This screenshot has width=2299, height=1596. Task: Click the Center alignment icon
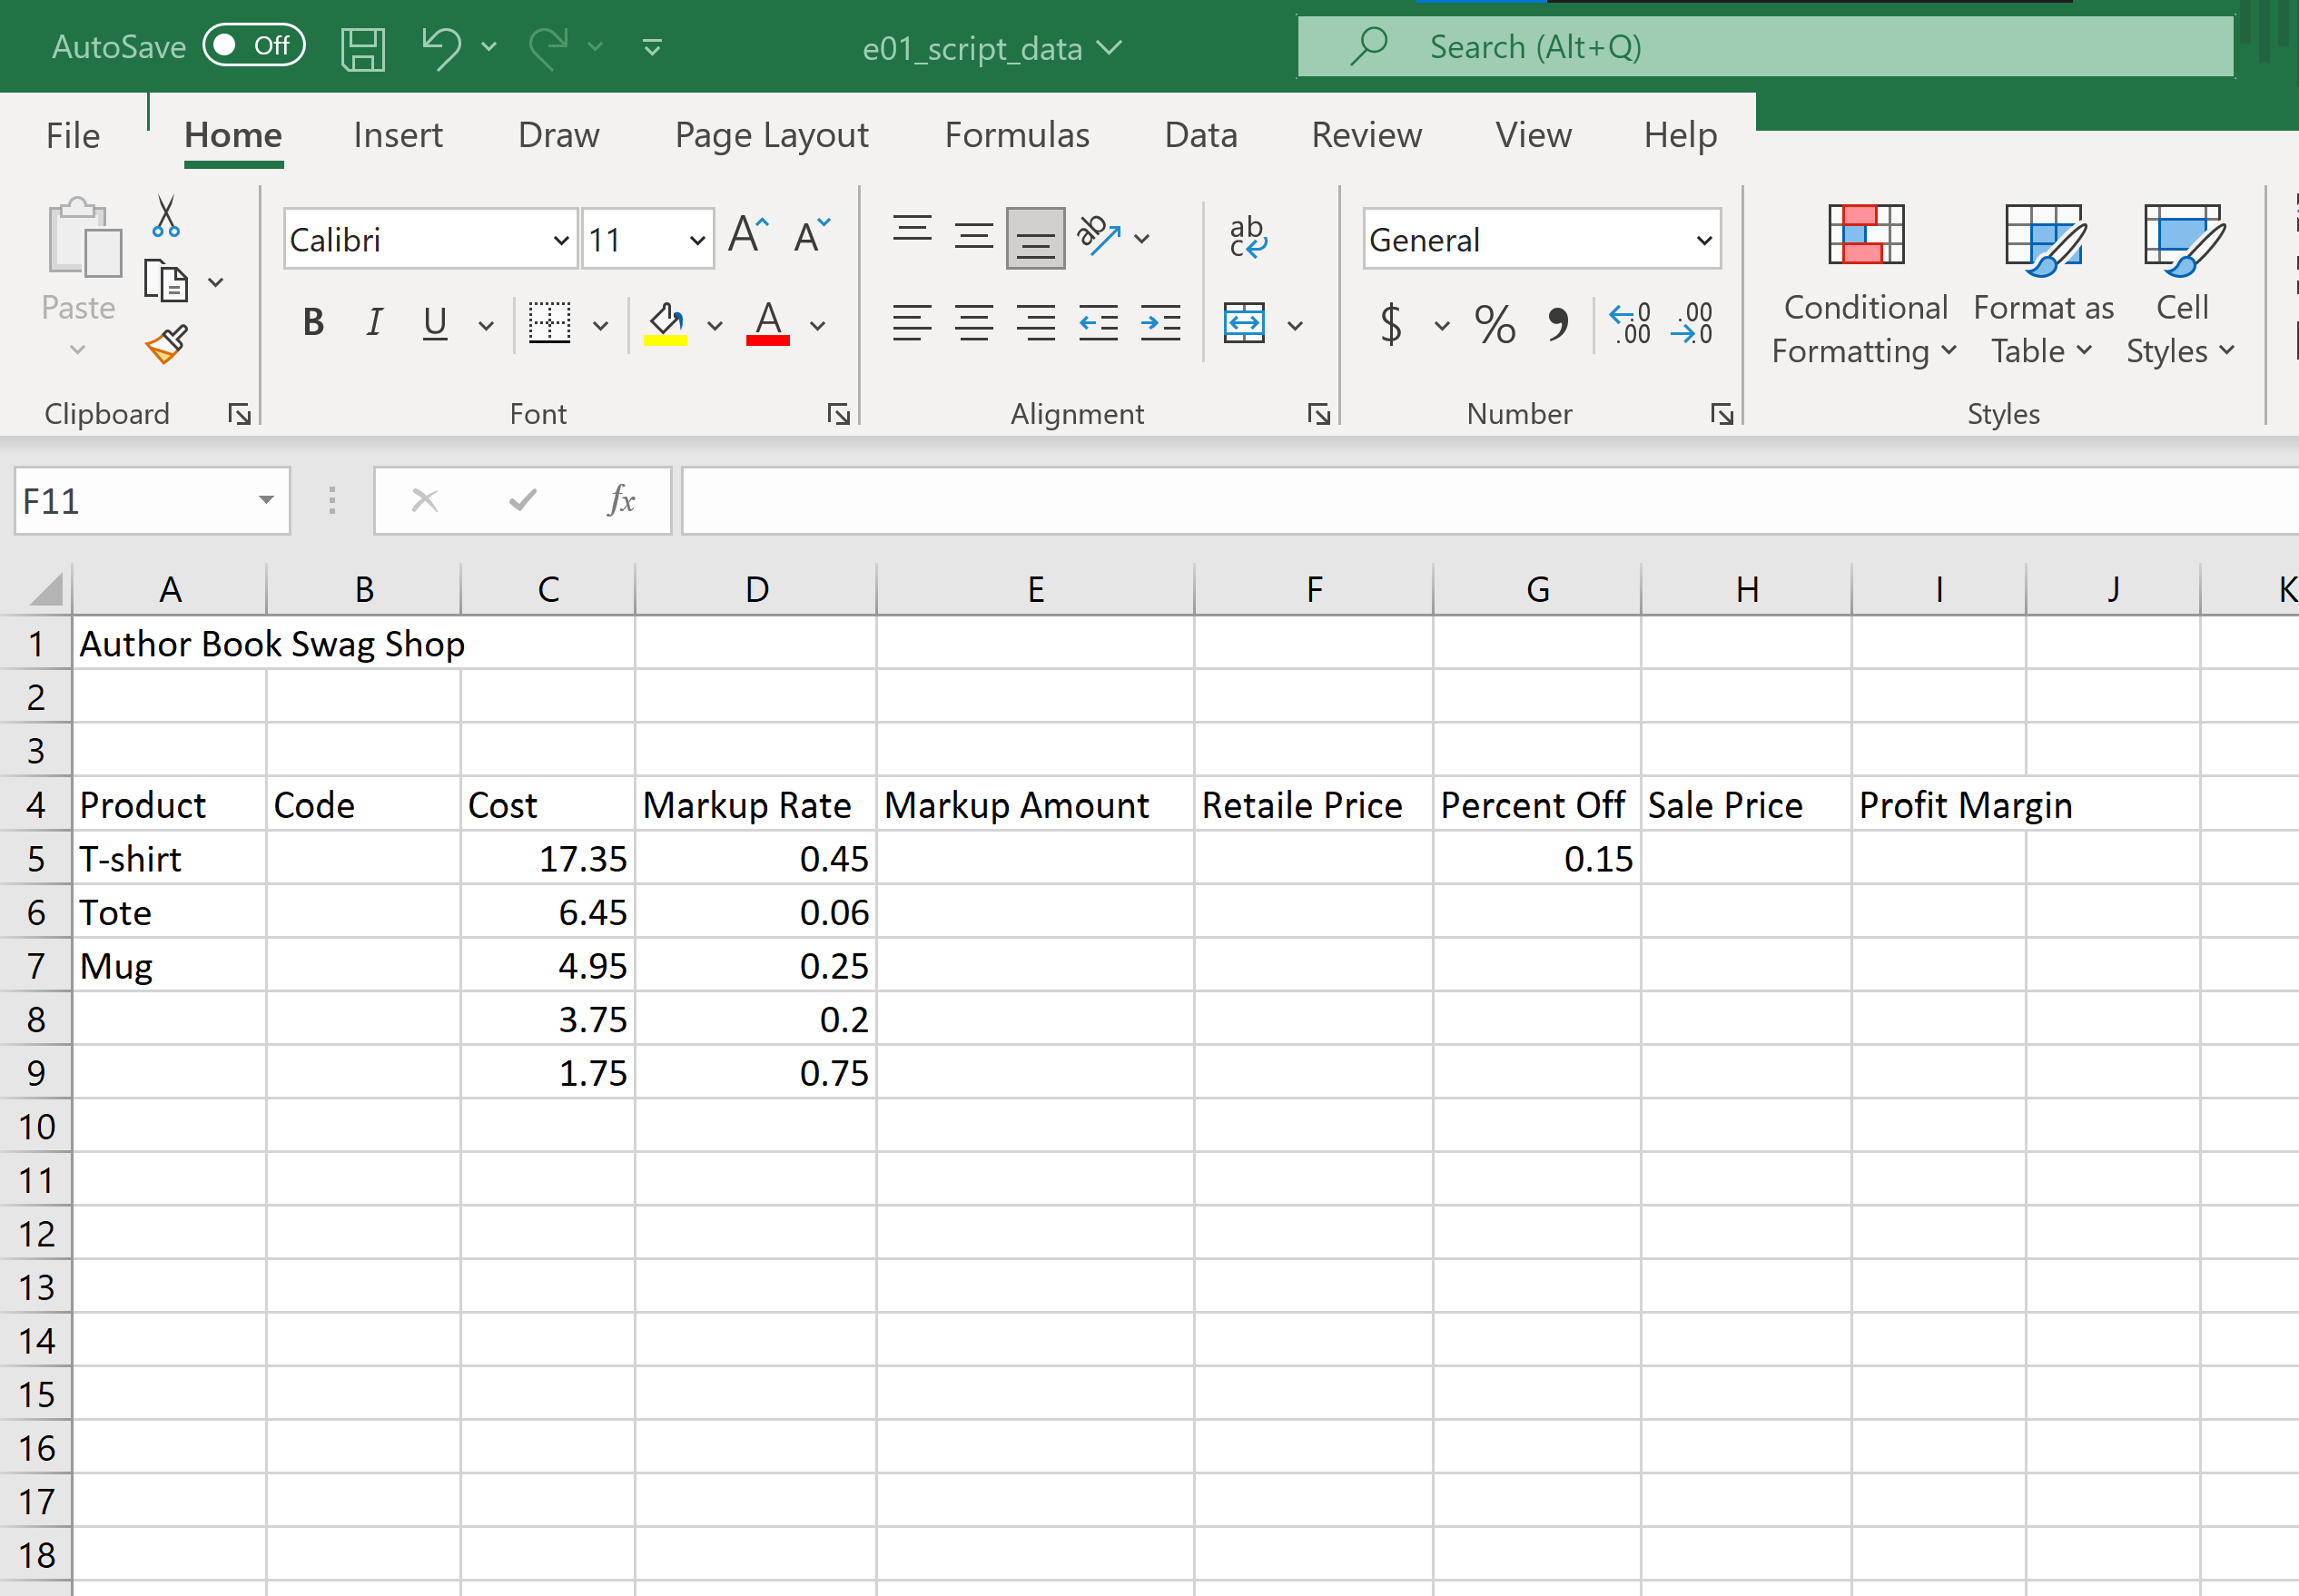[973, 323]
